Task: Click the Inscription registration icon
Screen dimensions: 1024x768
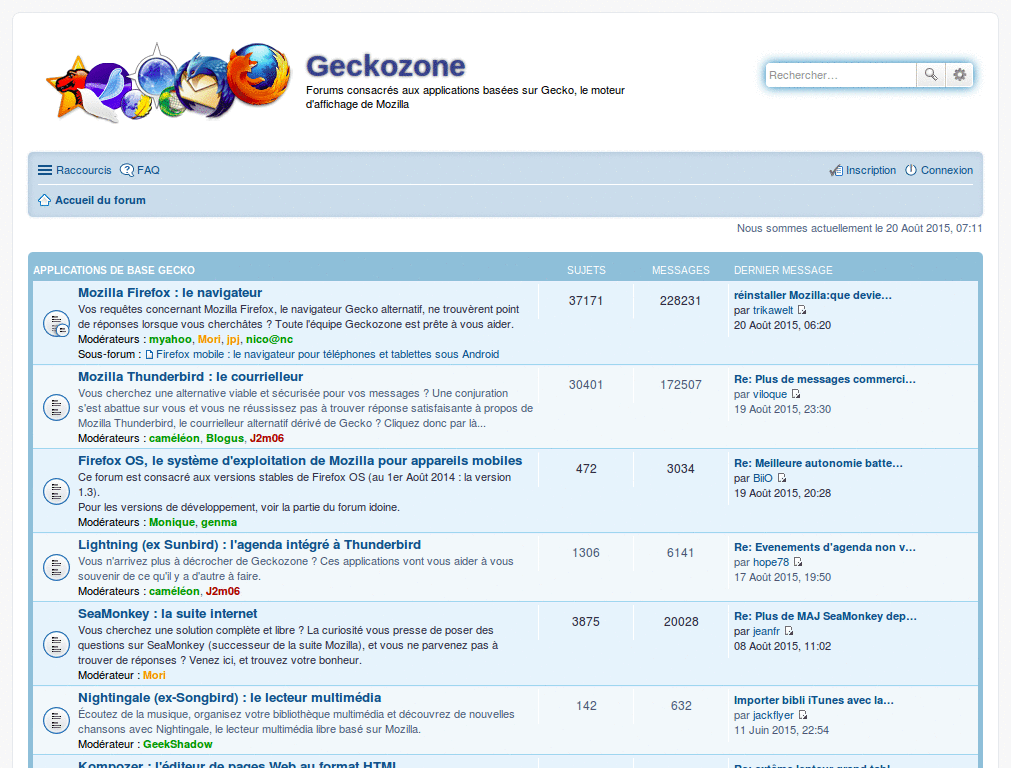Action: 836,170
